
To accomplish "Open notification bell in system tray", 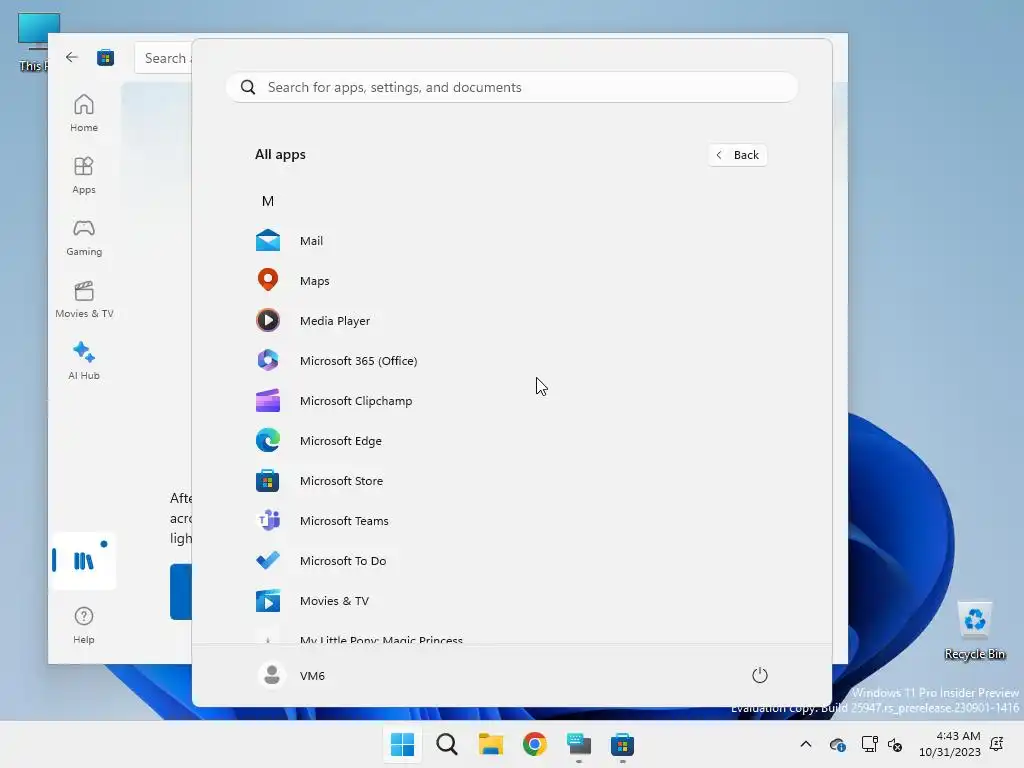I will [997, 744].
